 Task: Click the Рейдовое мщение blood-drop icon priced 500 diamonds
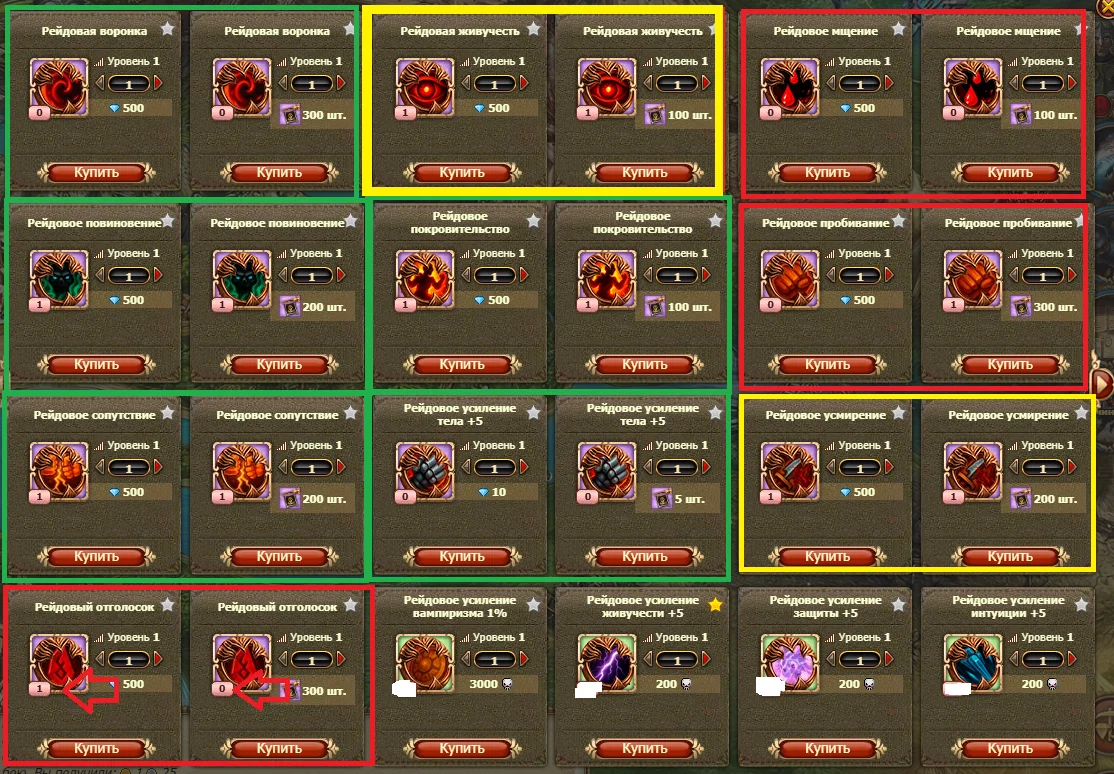coord(790,87)
